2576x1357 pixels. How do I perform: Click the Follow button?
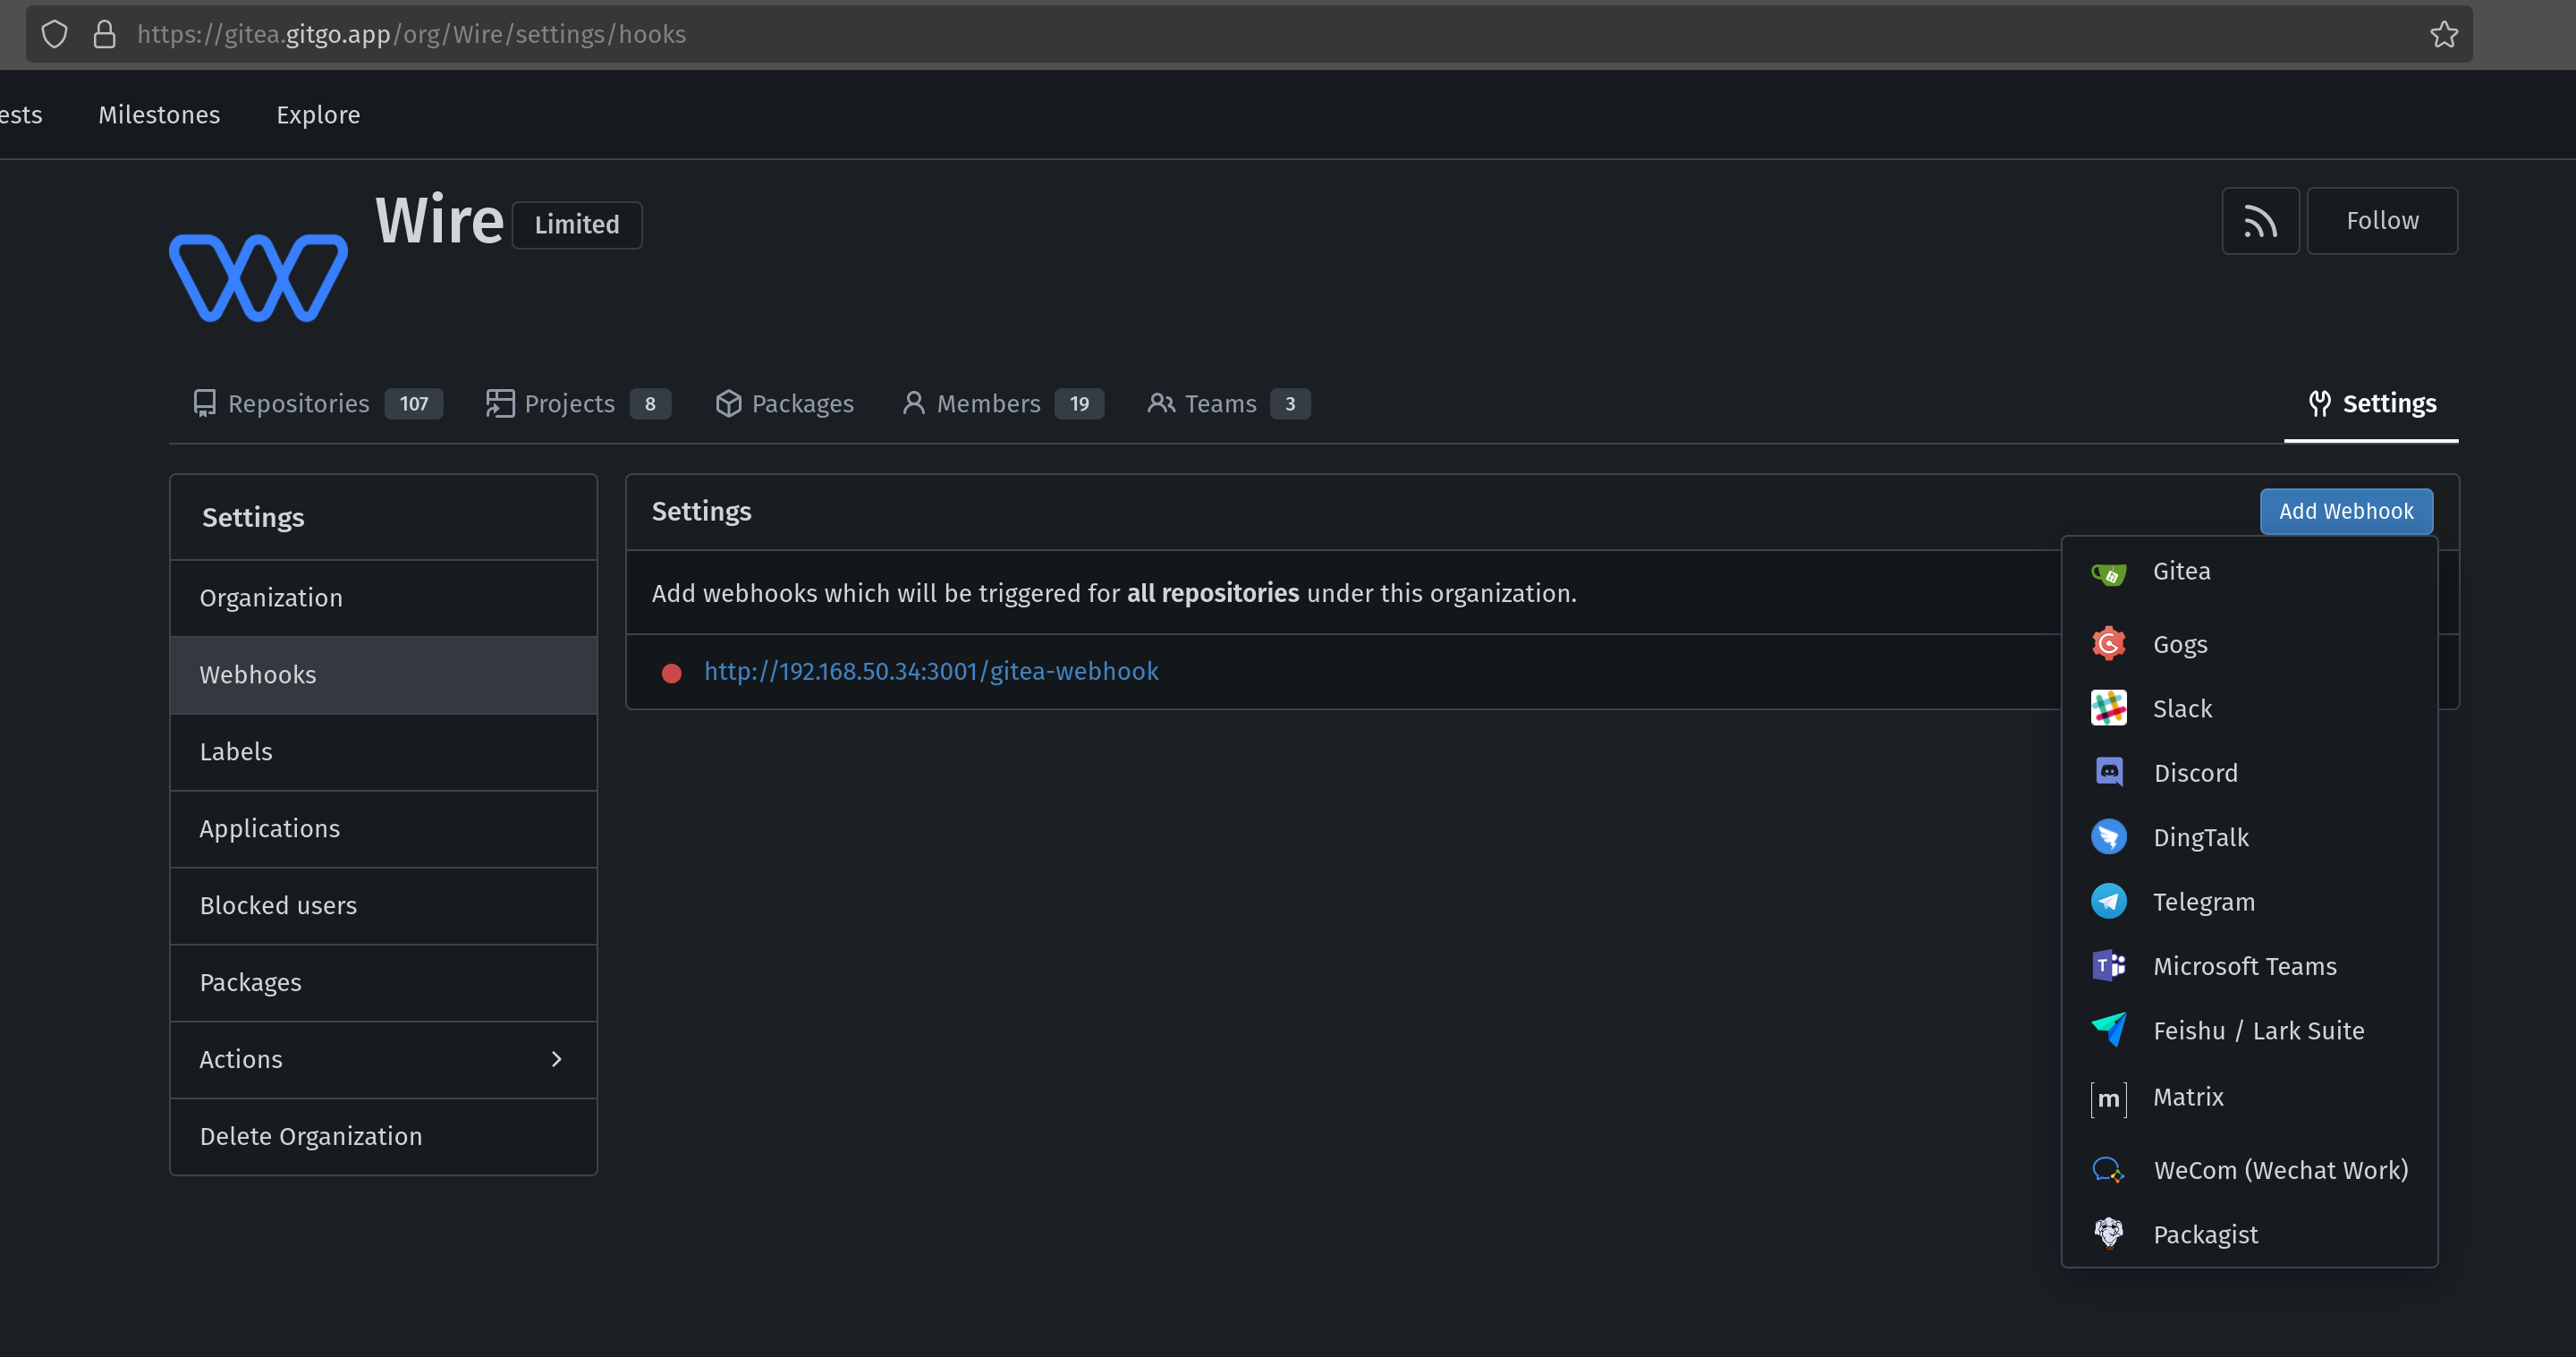click(x=2381, y=221)
